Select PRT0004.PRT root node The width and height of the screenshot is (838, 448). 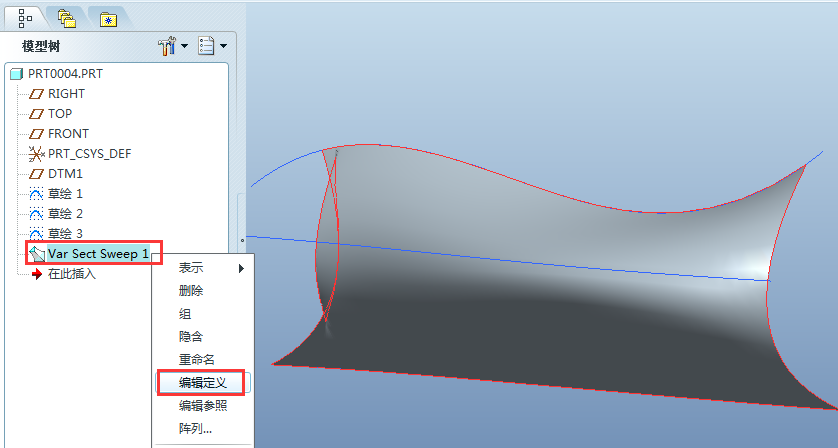point(64,74)
